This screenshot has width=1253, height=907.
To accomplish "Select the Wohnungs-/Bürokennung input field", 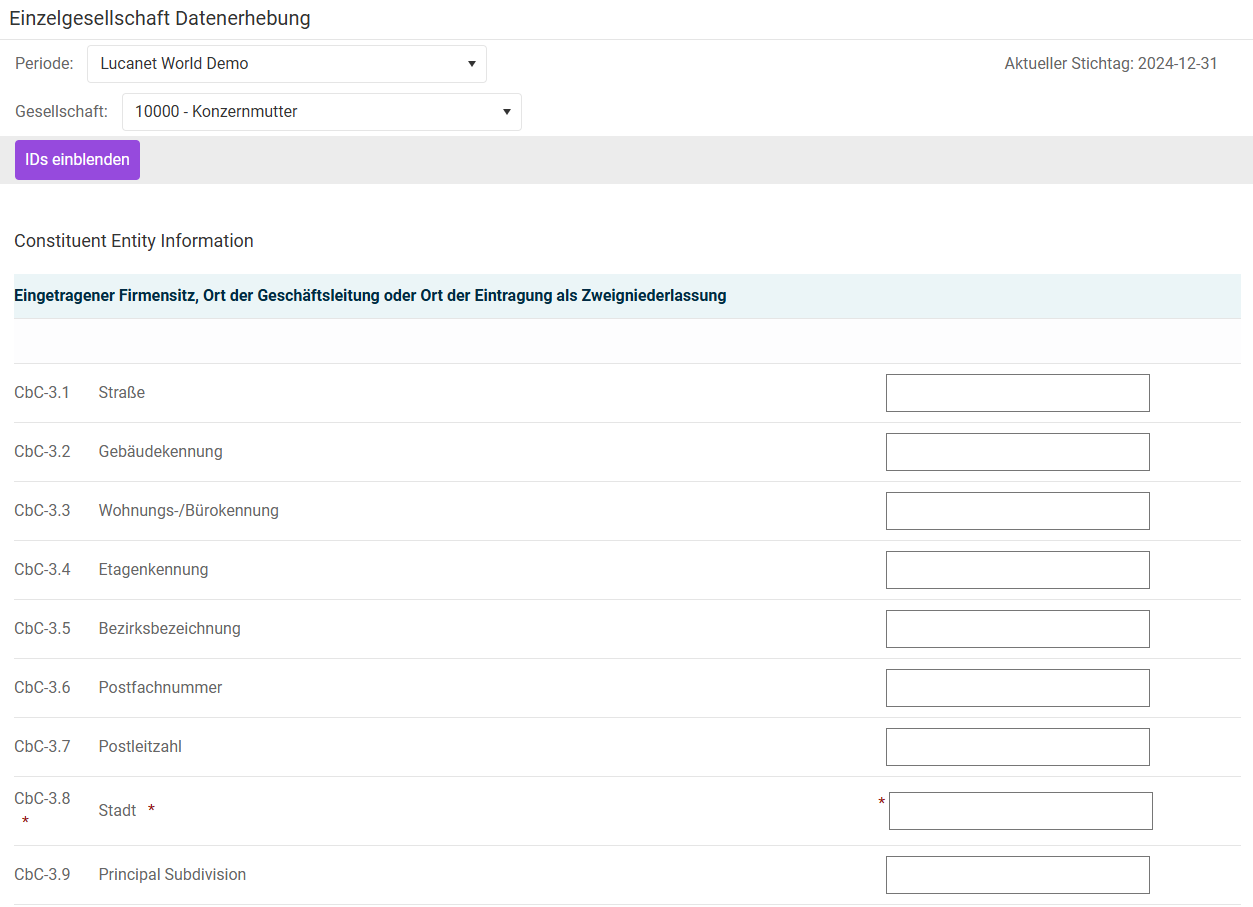I will click(1017, 511).
